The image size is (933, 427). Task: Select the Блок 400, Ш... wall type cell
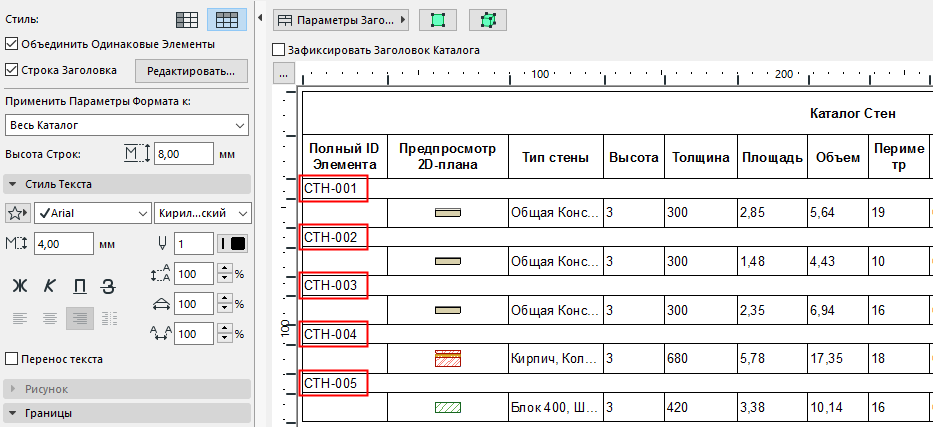(556, 407)
